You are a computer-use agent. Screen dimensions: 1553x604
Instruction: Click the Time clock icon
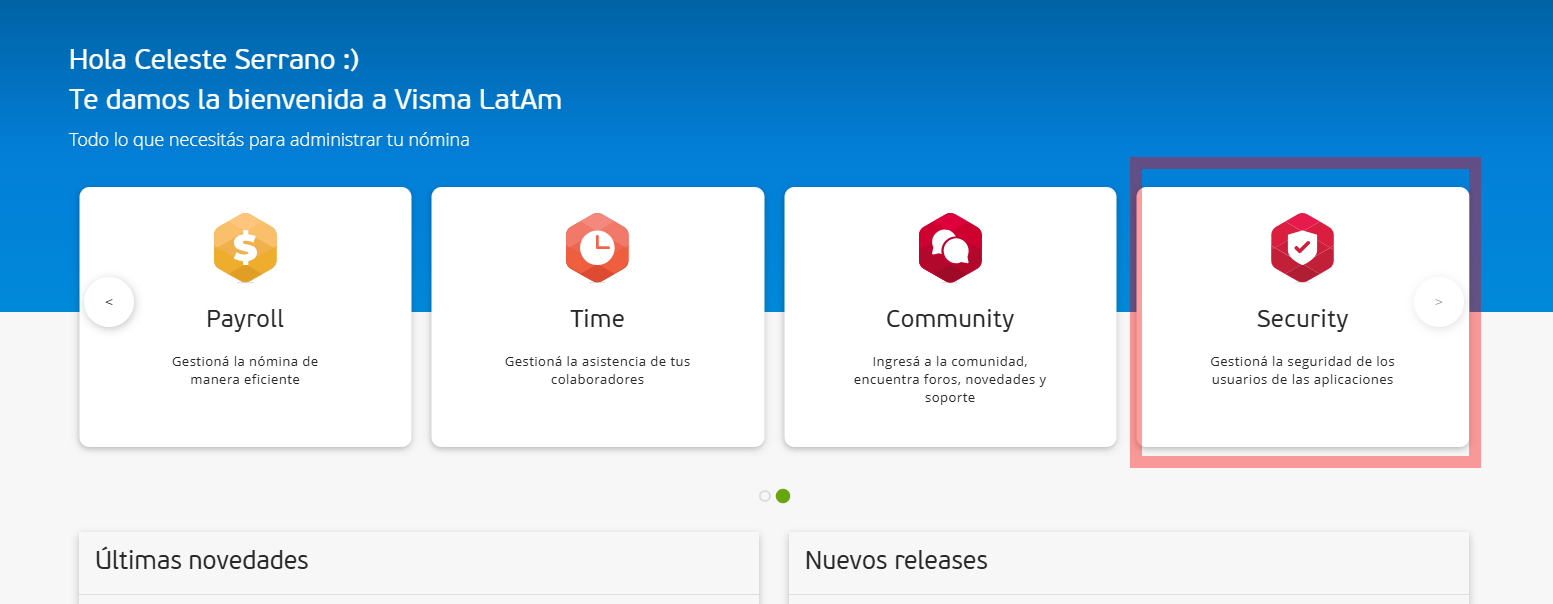597,247
